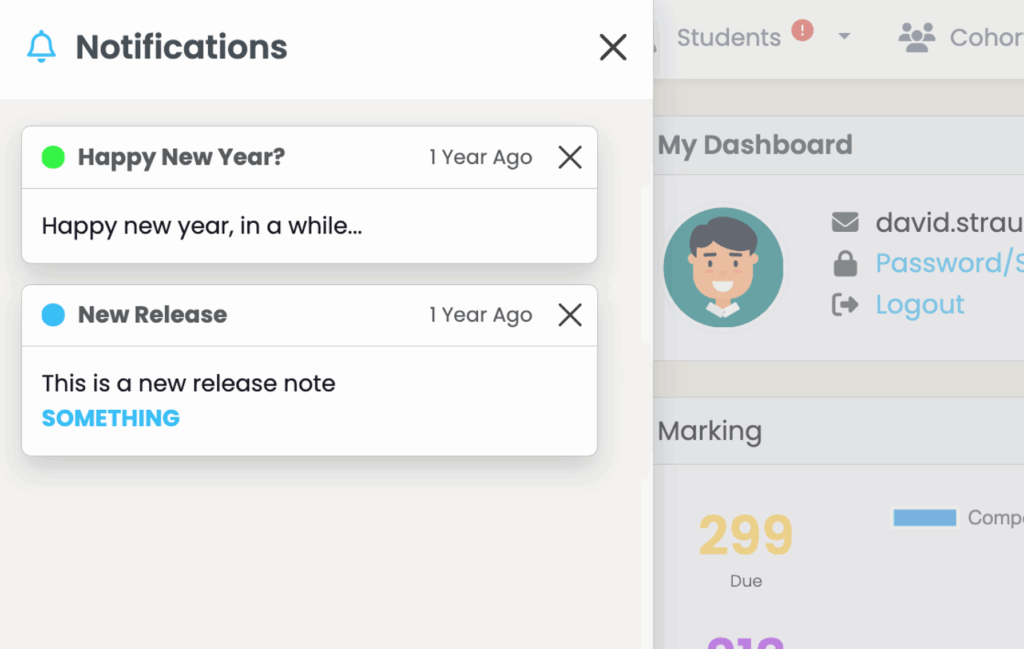Click the password lock icon
This screenshot has width=1024, height=649.
coord(845,264)
